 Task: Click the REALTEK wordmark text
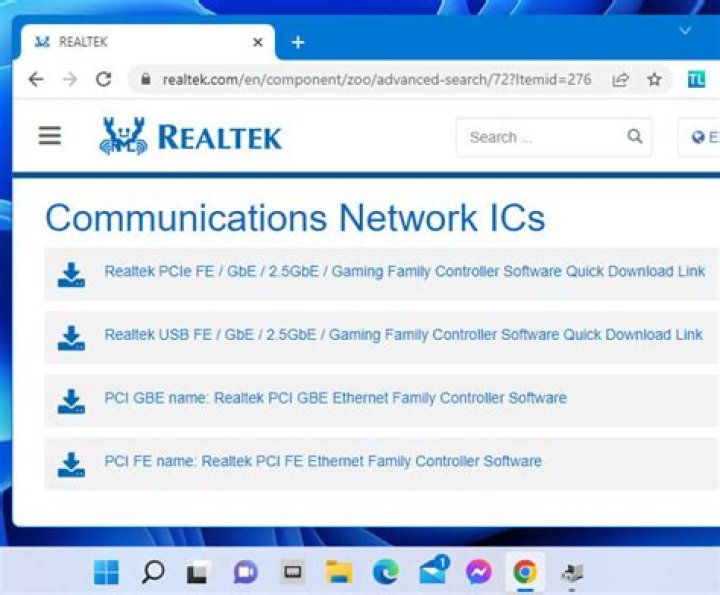pos(219,137)
